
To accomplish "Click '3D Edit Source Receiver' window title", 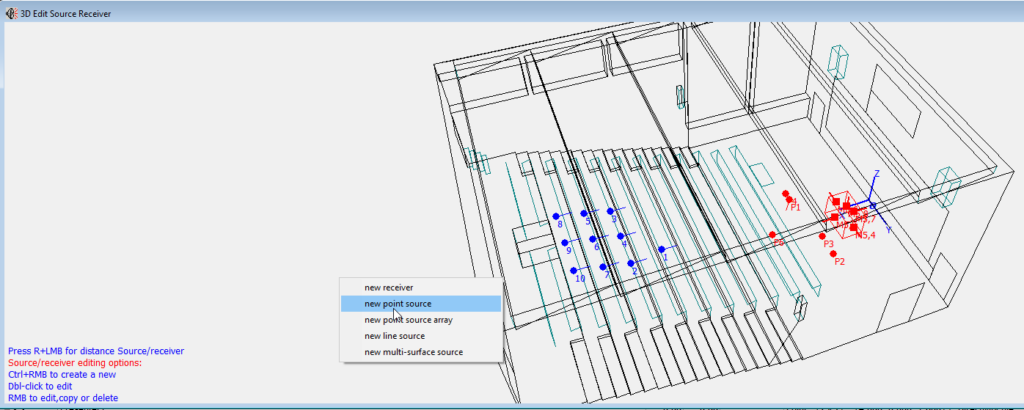I will click(66, 14).
